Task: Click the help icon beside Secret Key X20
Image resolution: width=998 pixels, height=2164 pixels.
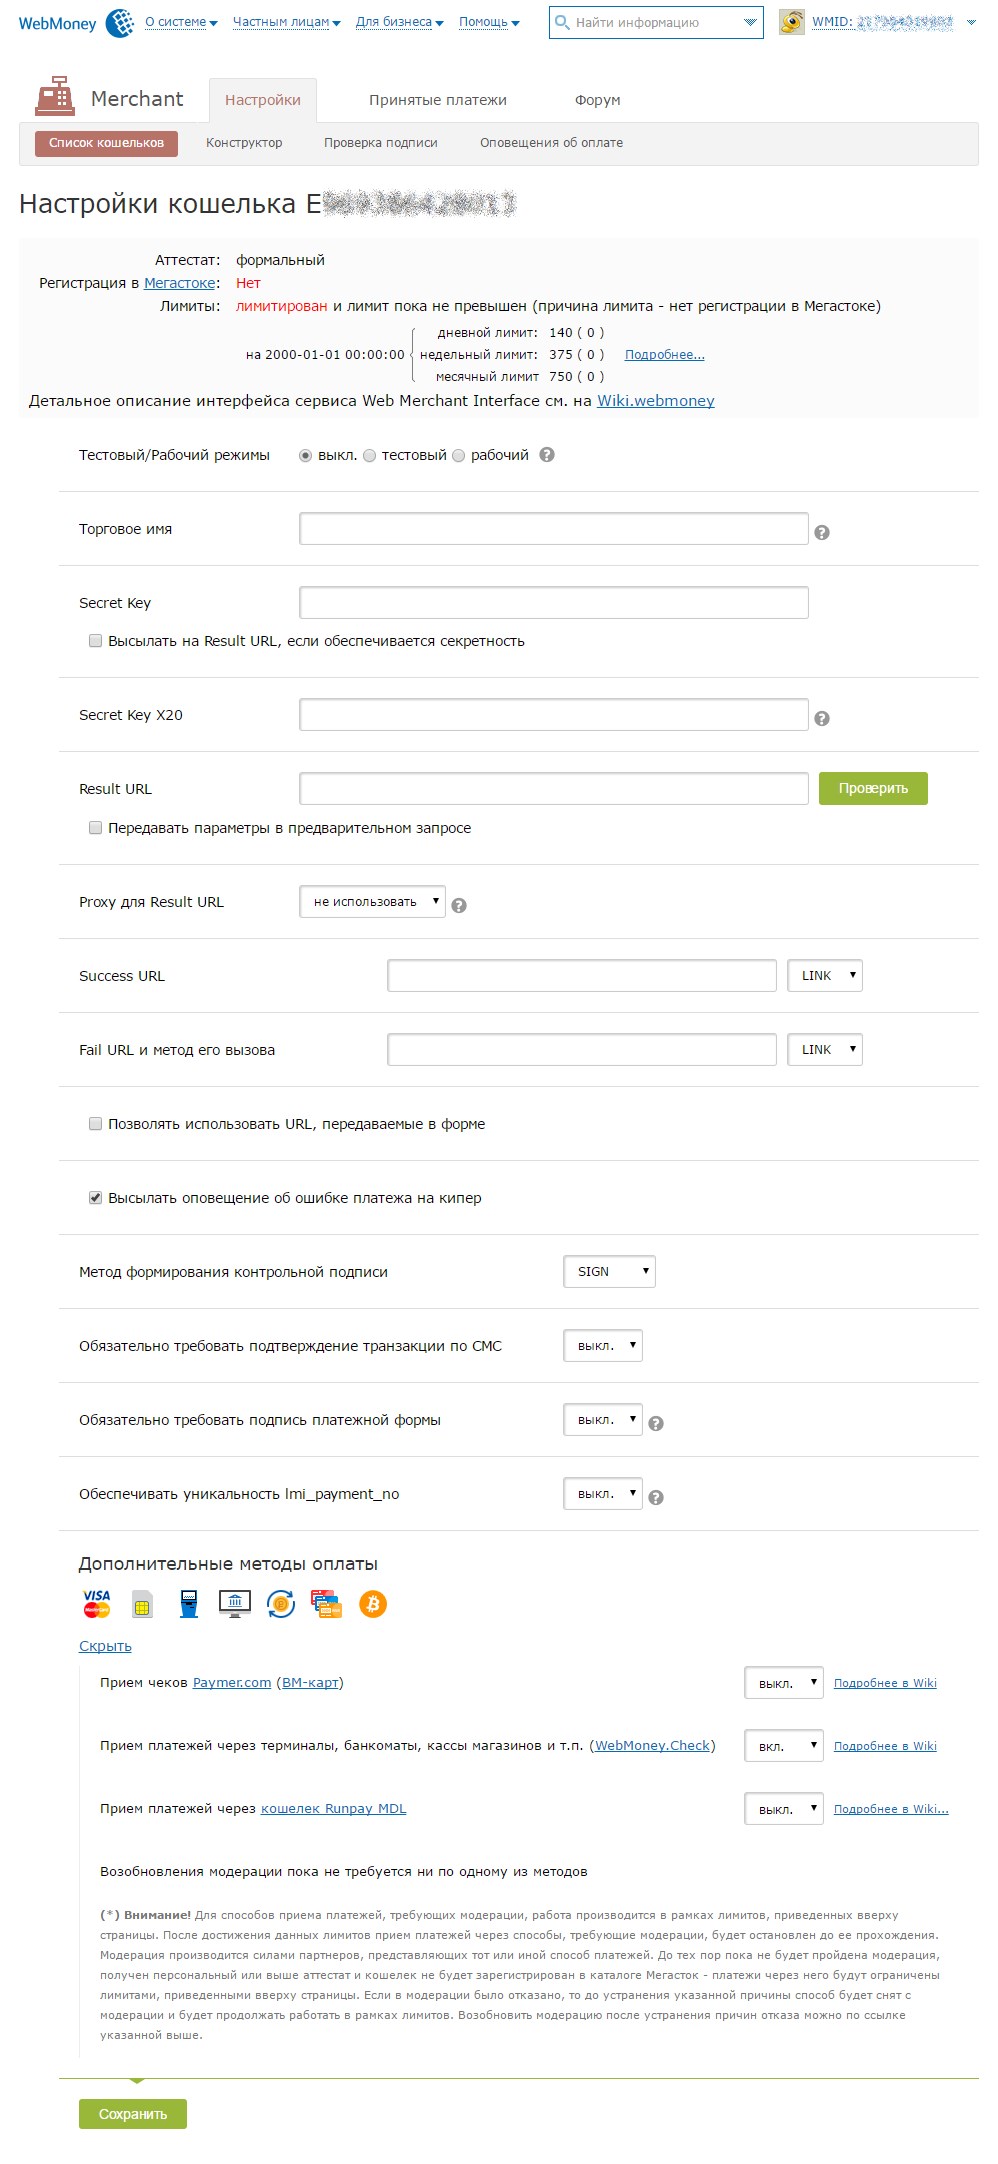Action: coord(822,719)
